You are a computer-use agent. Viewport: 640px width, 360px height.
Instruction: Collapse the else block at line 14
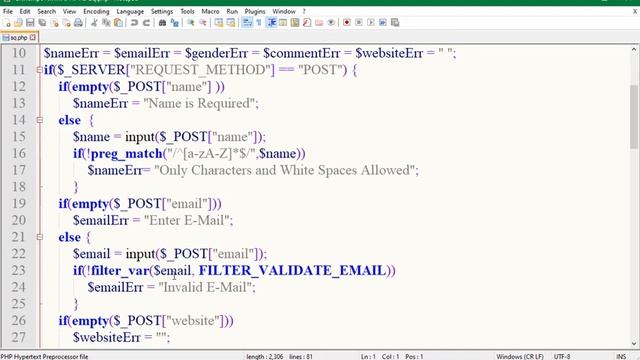pos(40,120)
